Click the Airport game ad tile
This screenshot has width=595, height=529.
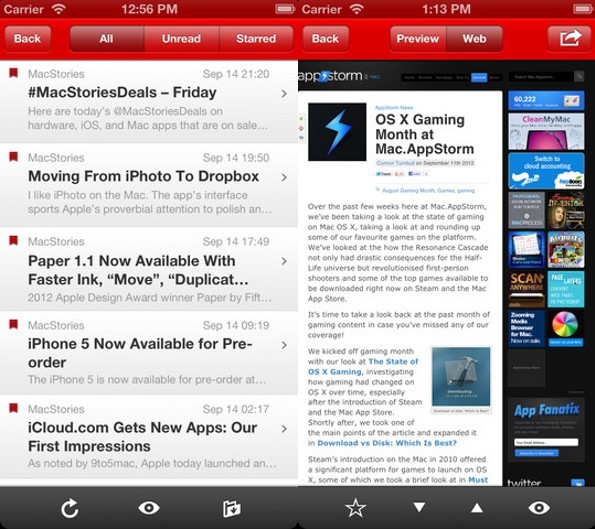coord(566,250)
